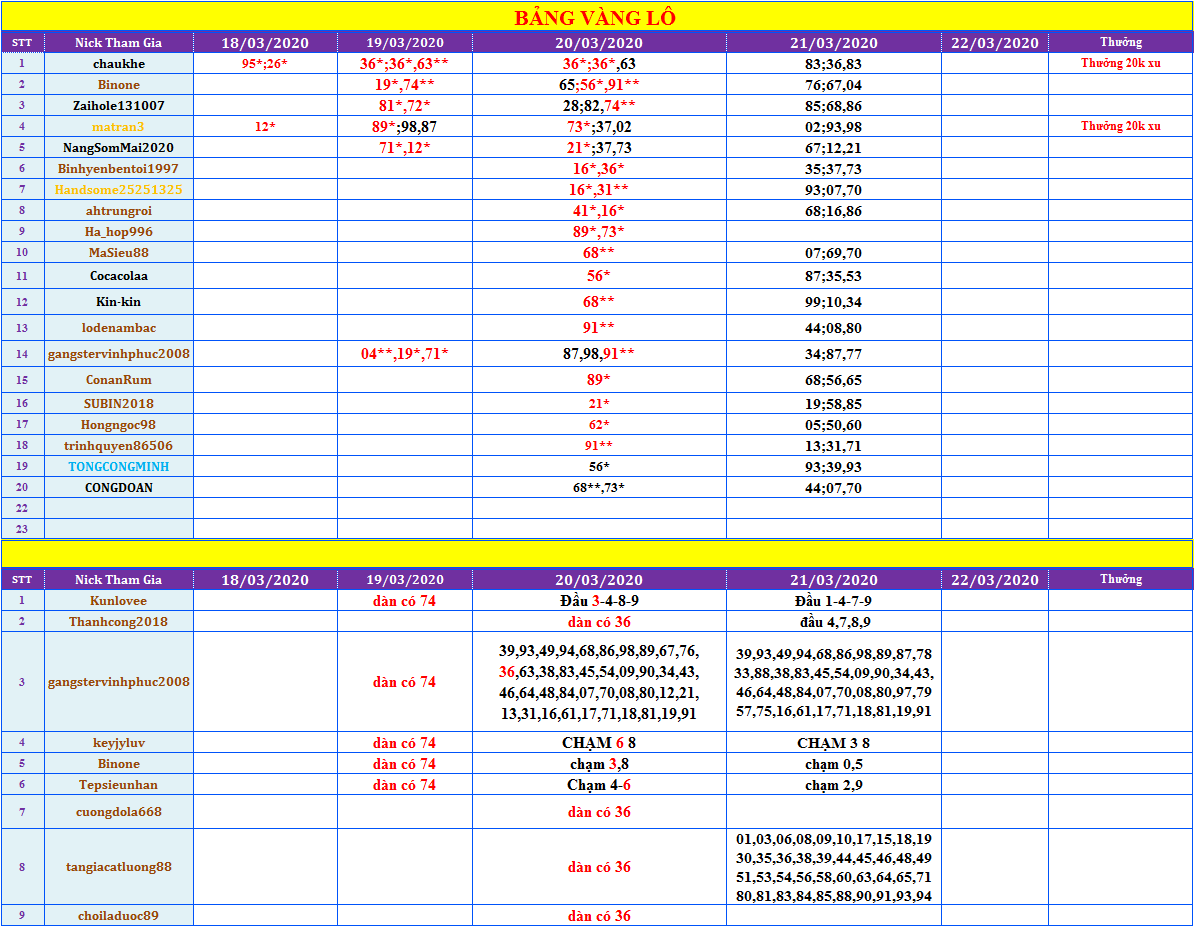Select the cell 'CONGDOAN'

tap(119, 487)
